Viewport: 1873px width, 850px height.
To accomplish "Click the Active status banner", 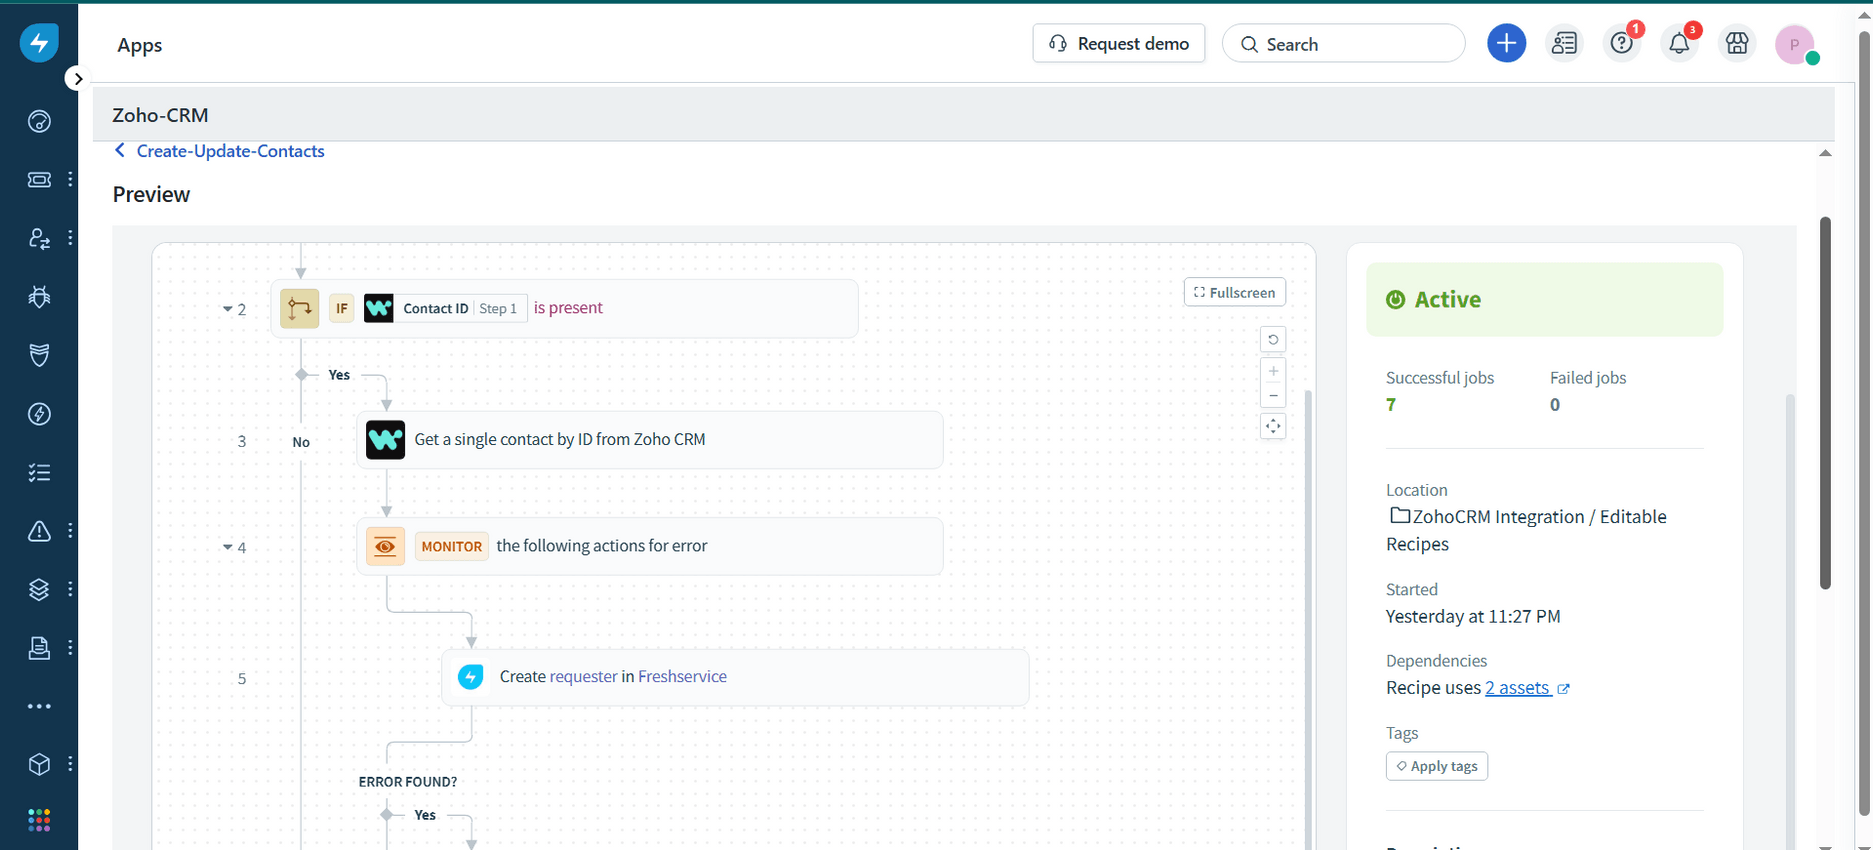I will [1545, 299].
